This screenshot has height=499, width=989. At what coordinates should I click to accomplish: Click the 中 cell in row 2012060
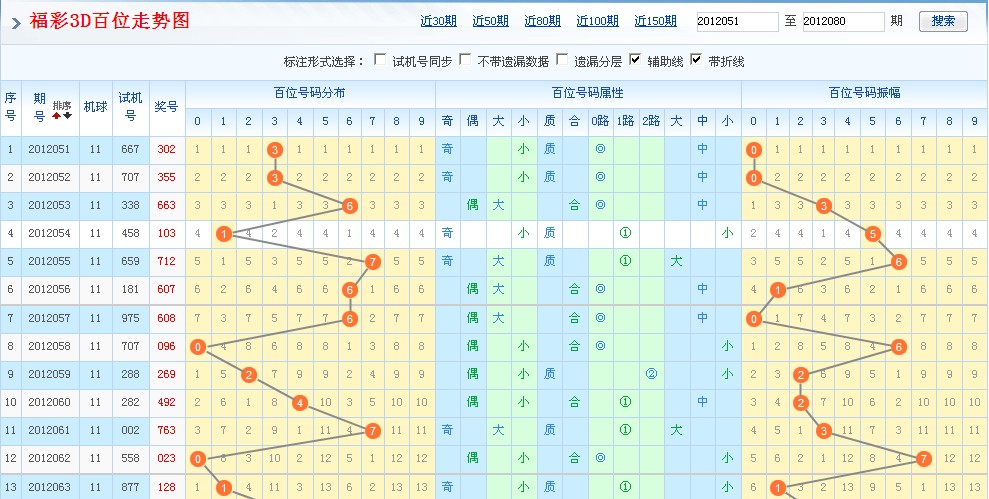point(702,402)
